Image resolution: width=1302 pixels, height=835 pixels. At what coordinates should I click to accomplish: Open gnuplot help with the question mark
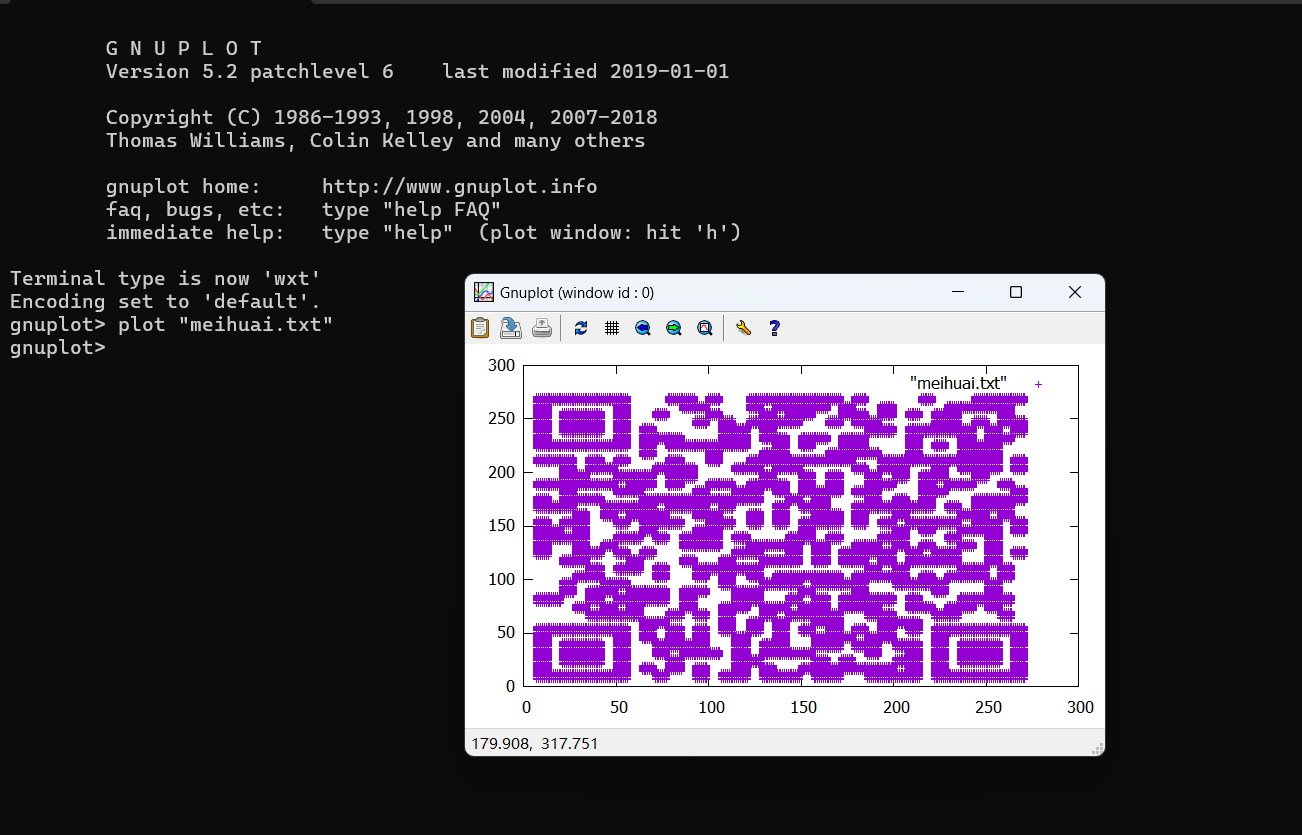point(774,327)
